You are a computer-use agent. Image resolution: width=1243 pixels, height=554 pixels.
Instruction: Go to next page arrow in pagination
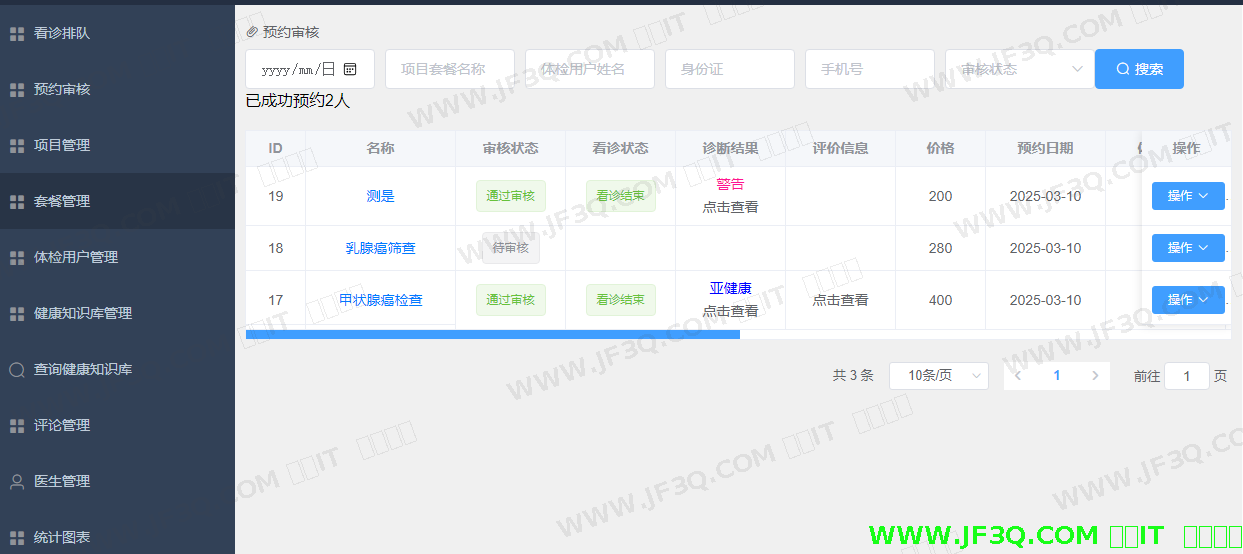point(1095,376)
